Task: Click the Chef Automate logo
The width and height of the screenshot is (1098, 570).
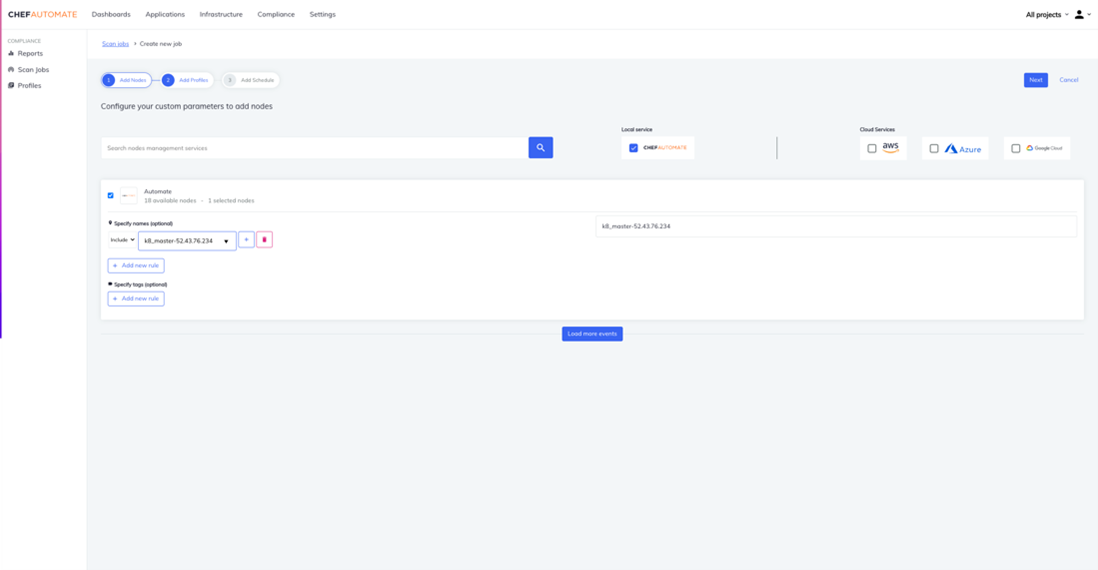Action: coord(42,15)
